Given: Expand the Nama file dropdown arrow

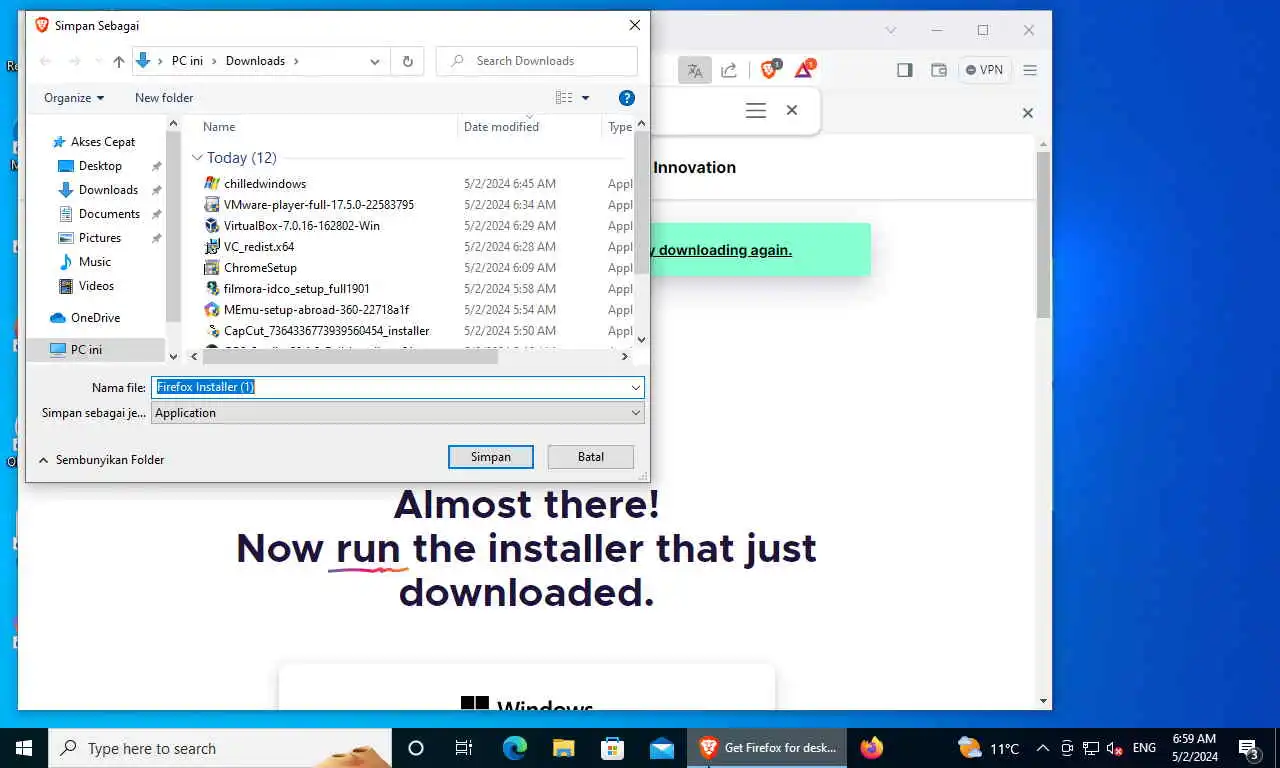Looking at the screenshot, I should [635, 387].
